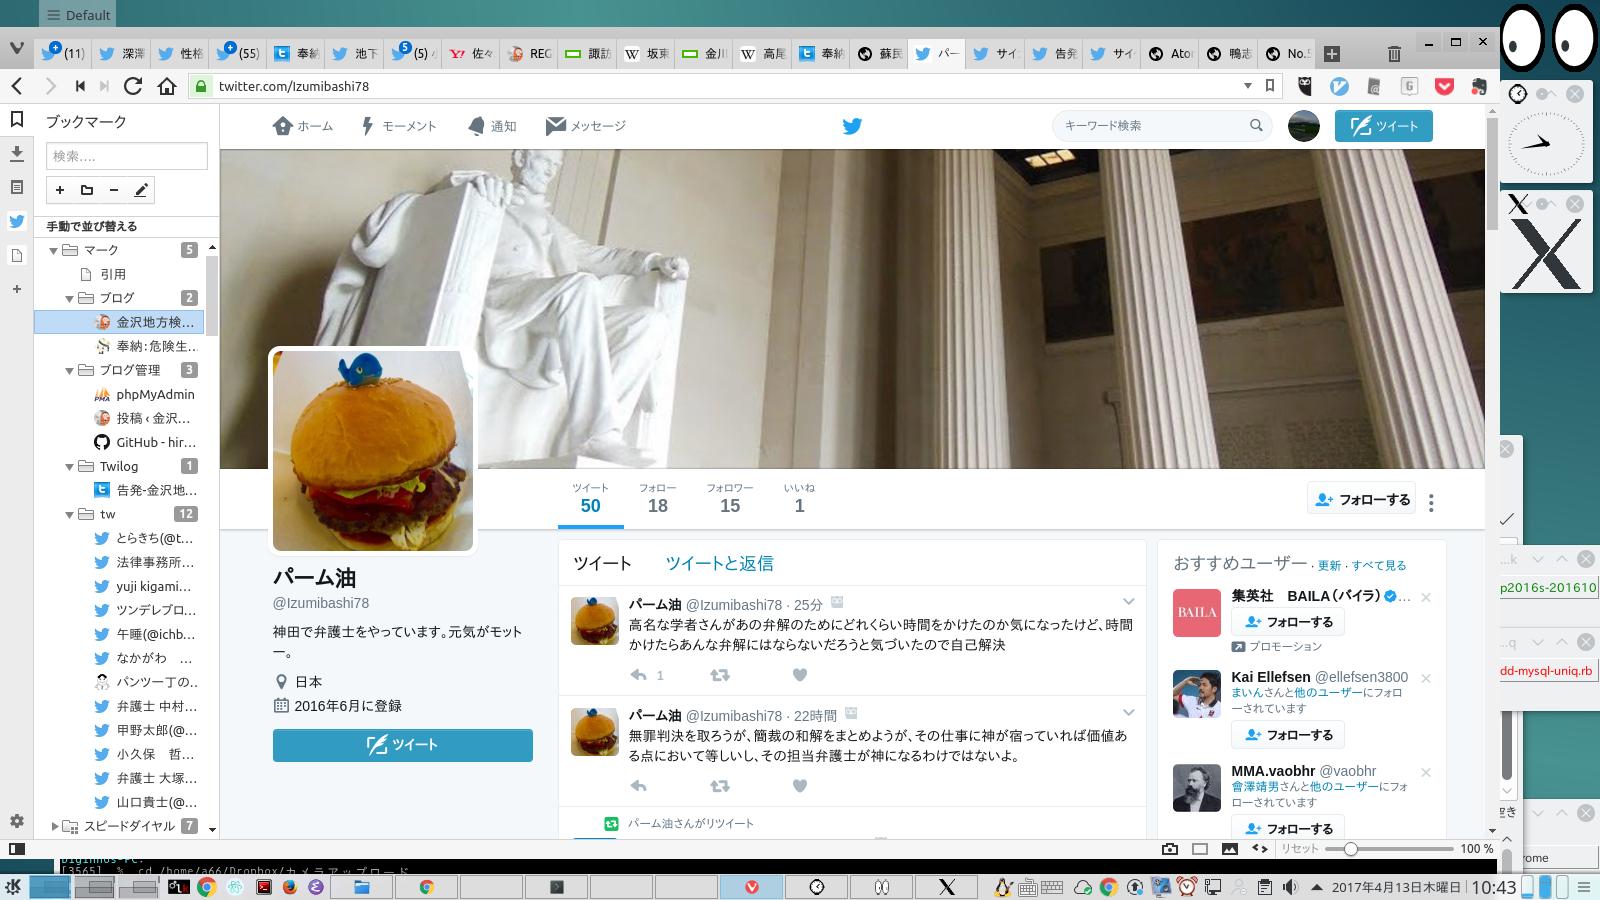Open モーメント in Twitter navigation
The height and width of the screenshot is (900, 1600).
pyautogui.click(x=398, y=126)
